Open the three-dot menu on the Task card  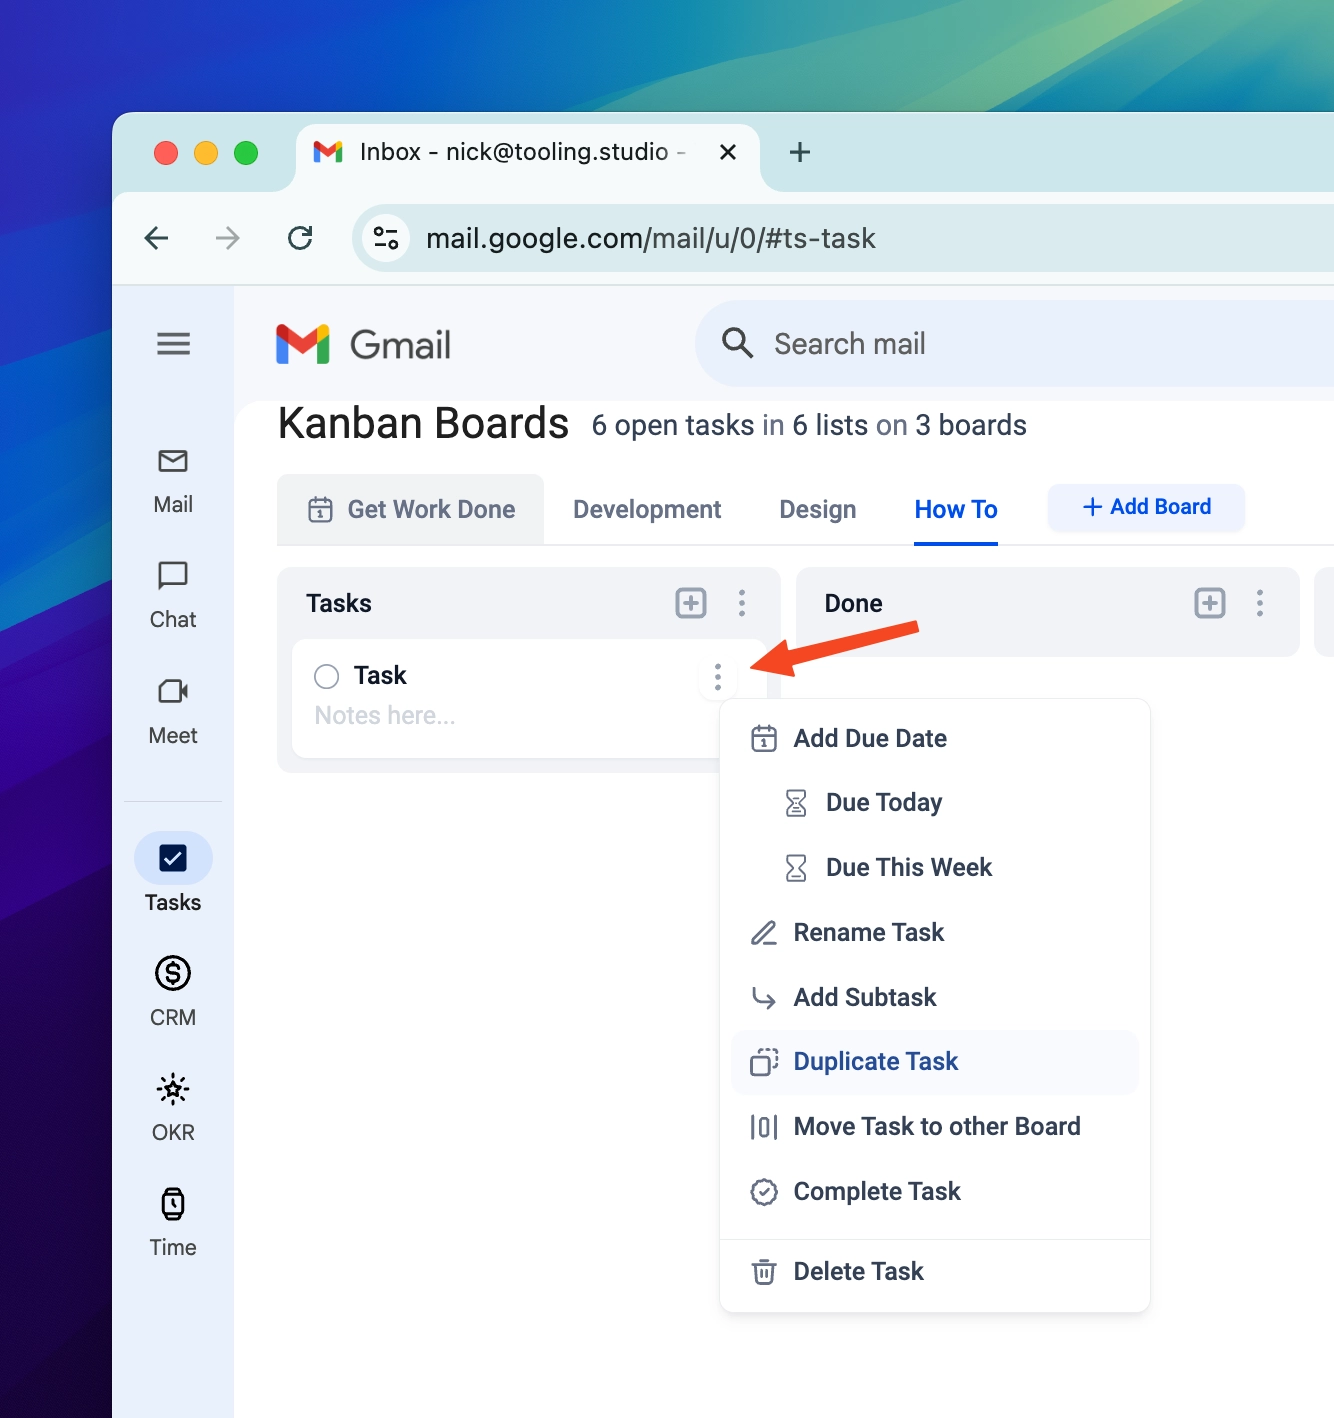718,677
